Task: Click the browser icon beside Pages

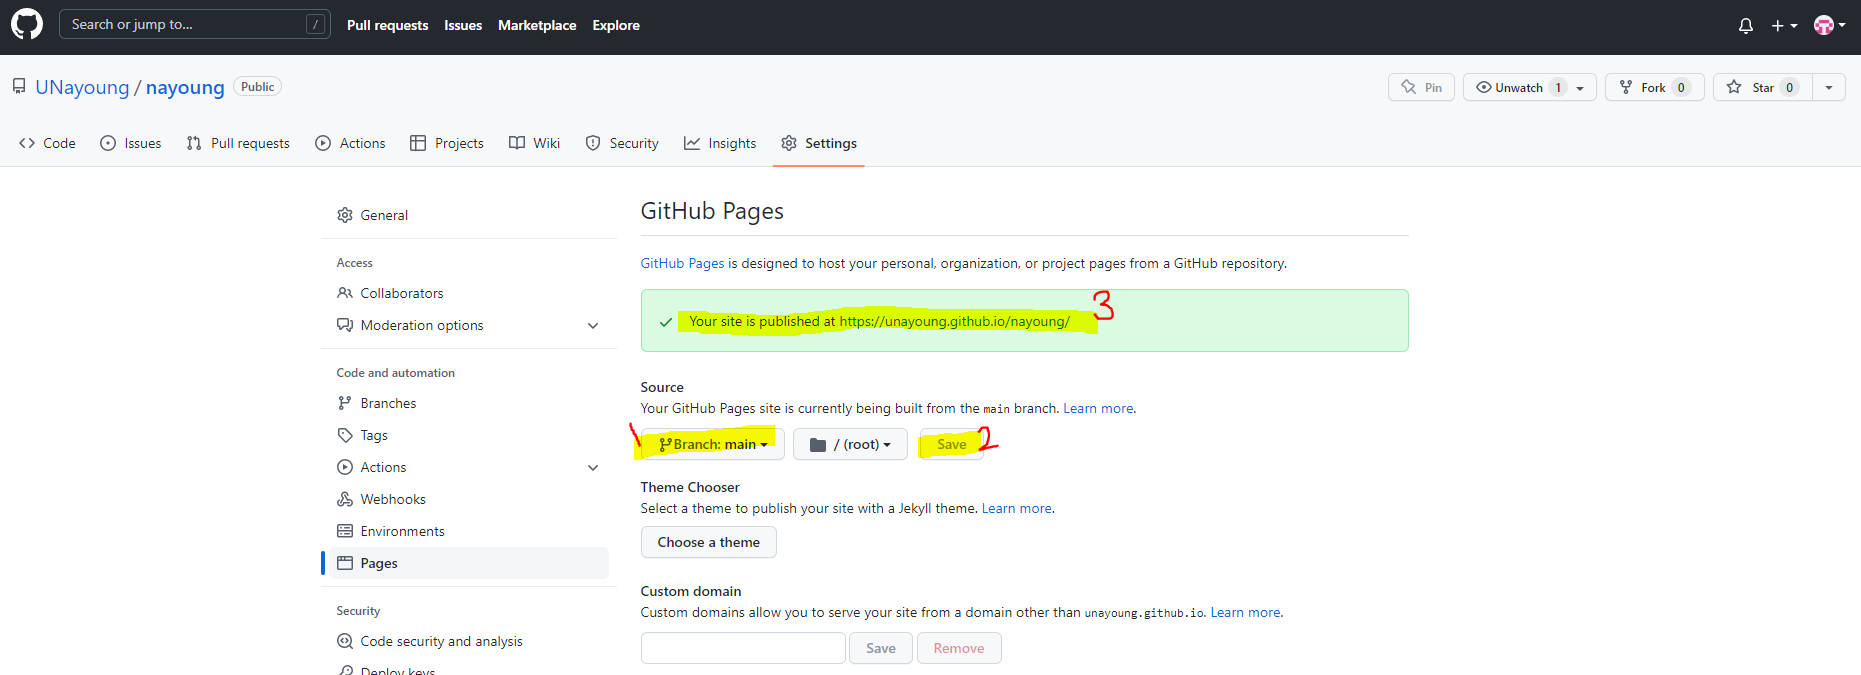Action: coord(345,563)
